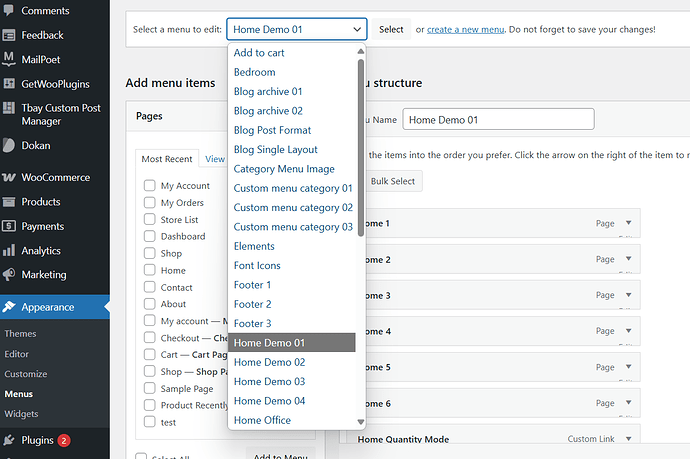The height and width of the screenshot is (459, 690).
Task: Pick Footer 2 from the dropdown list
Action: 292,305
